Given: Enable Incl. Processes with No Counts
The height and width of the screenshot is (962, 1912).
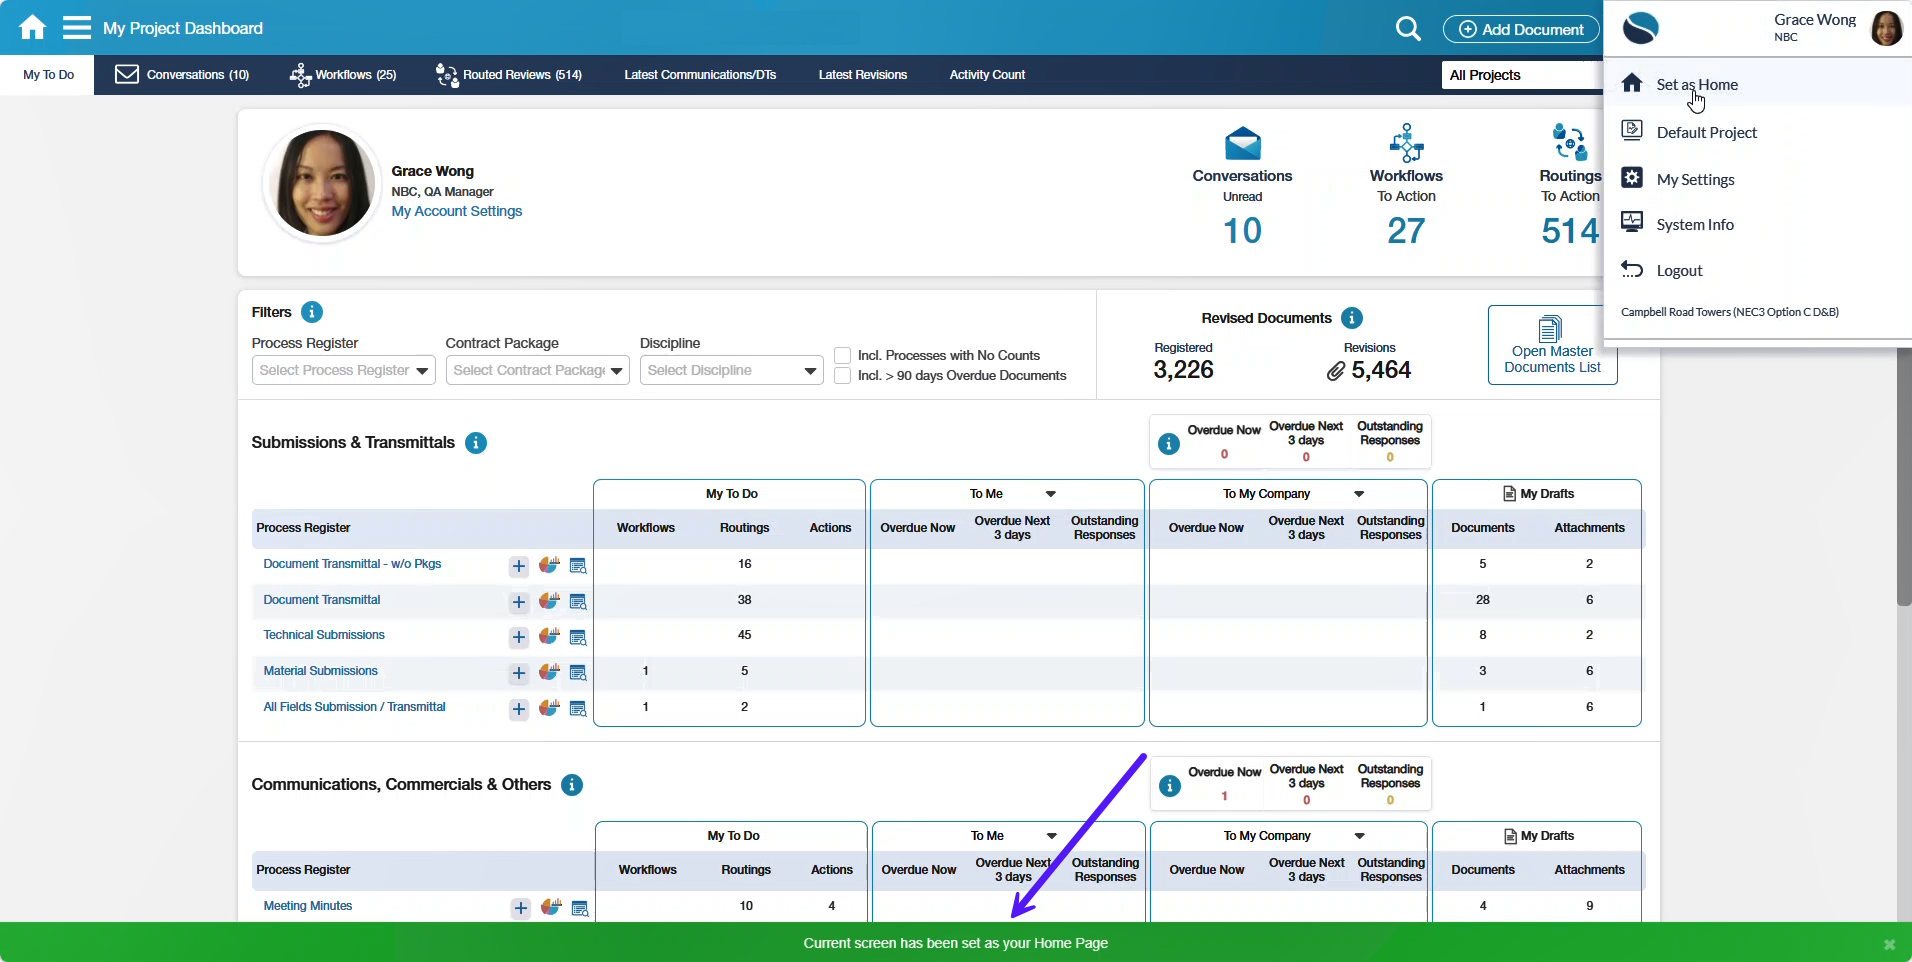Looking at the screenshot, I should (843, 356).
